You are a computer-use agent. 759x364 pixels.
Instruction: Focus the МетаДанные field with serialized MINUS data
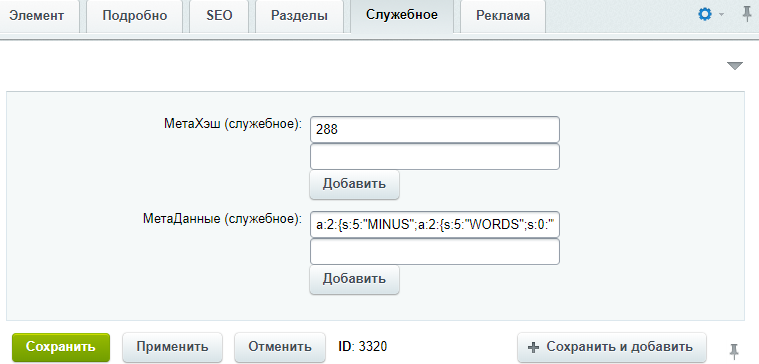(x=435, y=225)
